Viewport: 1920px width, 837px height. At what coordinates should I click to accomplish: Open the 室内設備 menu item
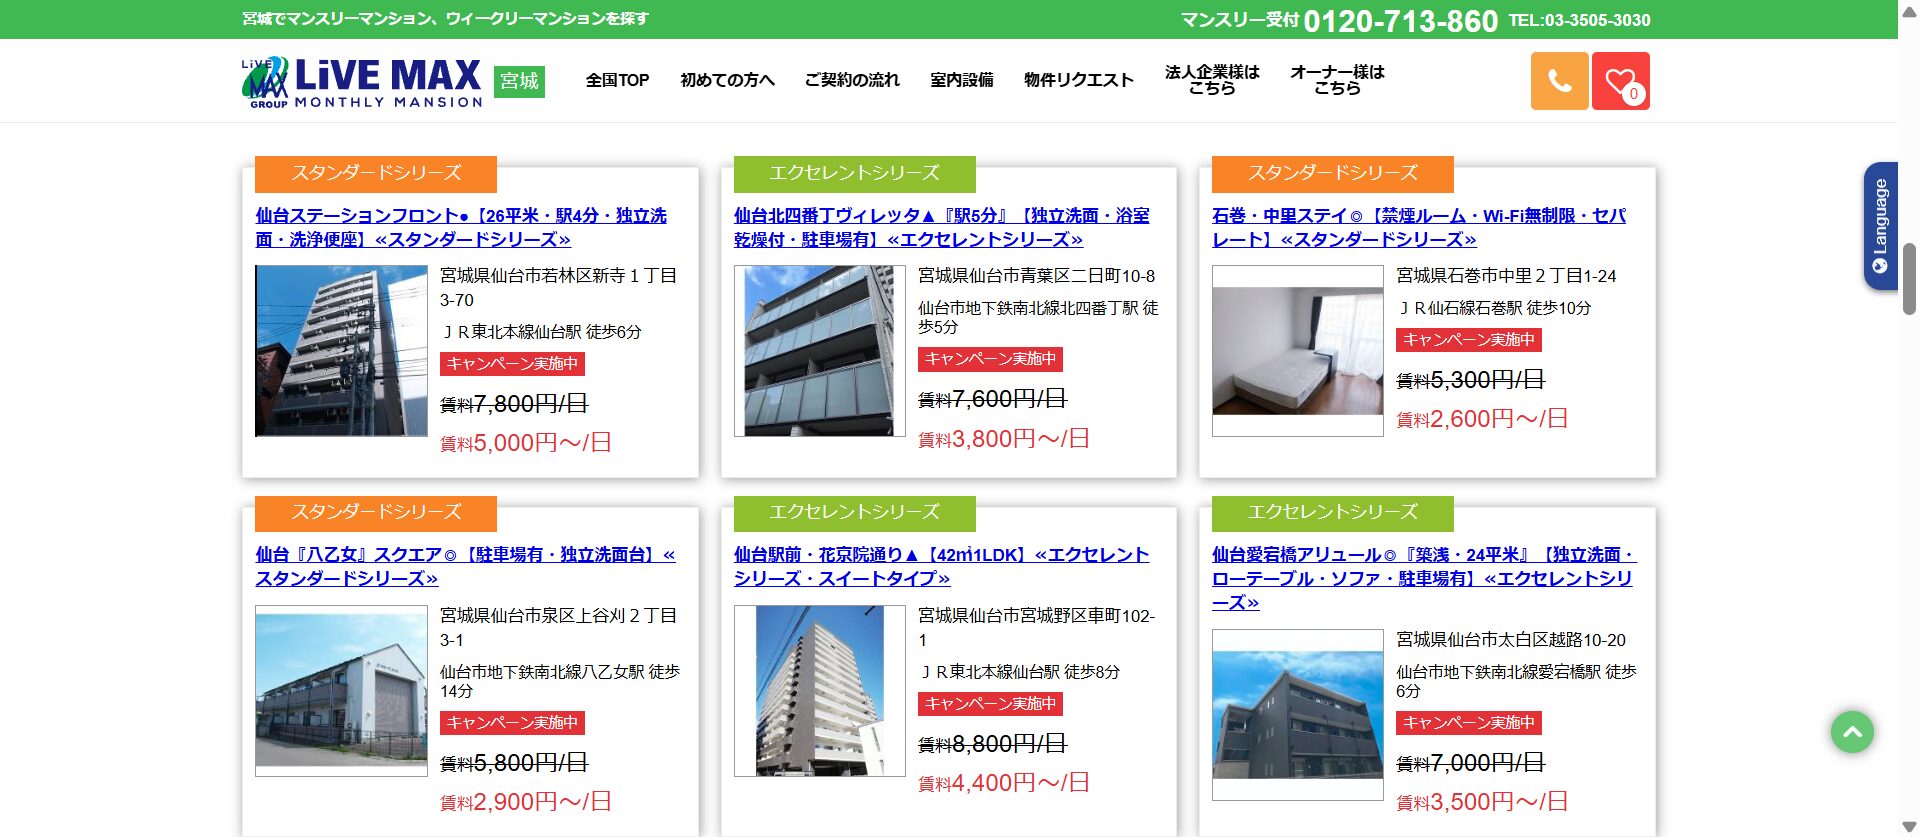coord(962,80)
